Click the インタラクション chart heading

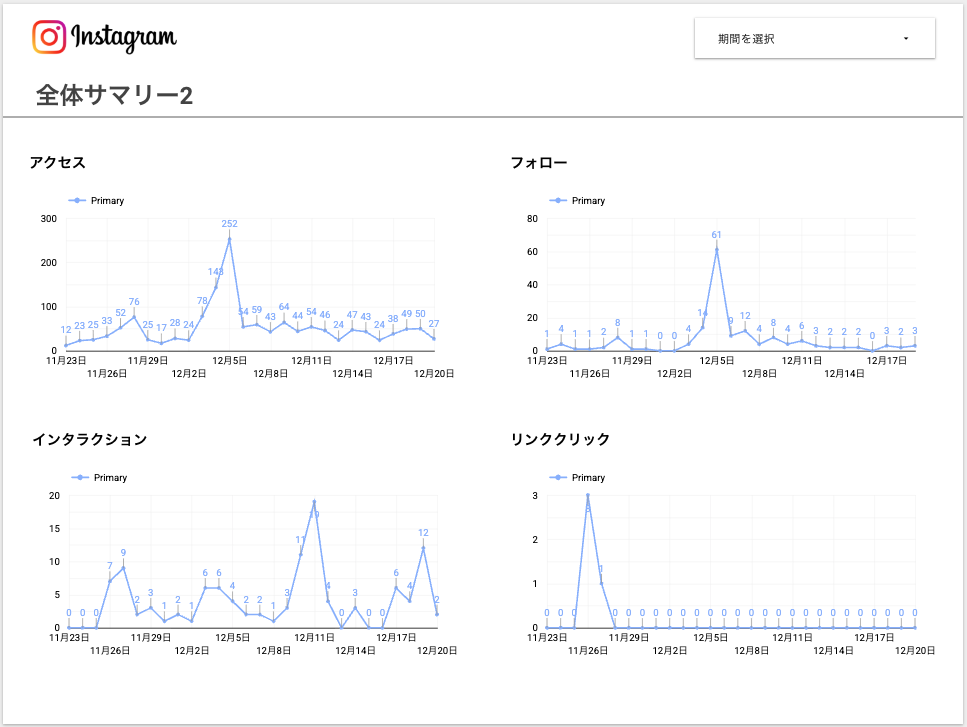point(89,439)
